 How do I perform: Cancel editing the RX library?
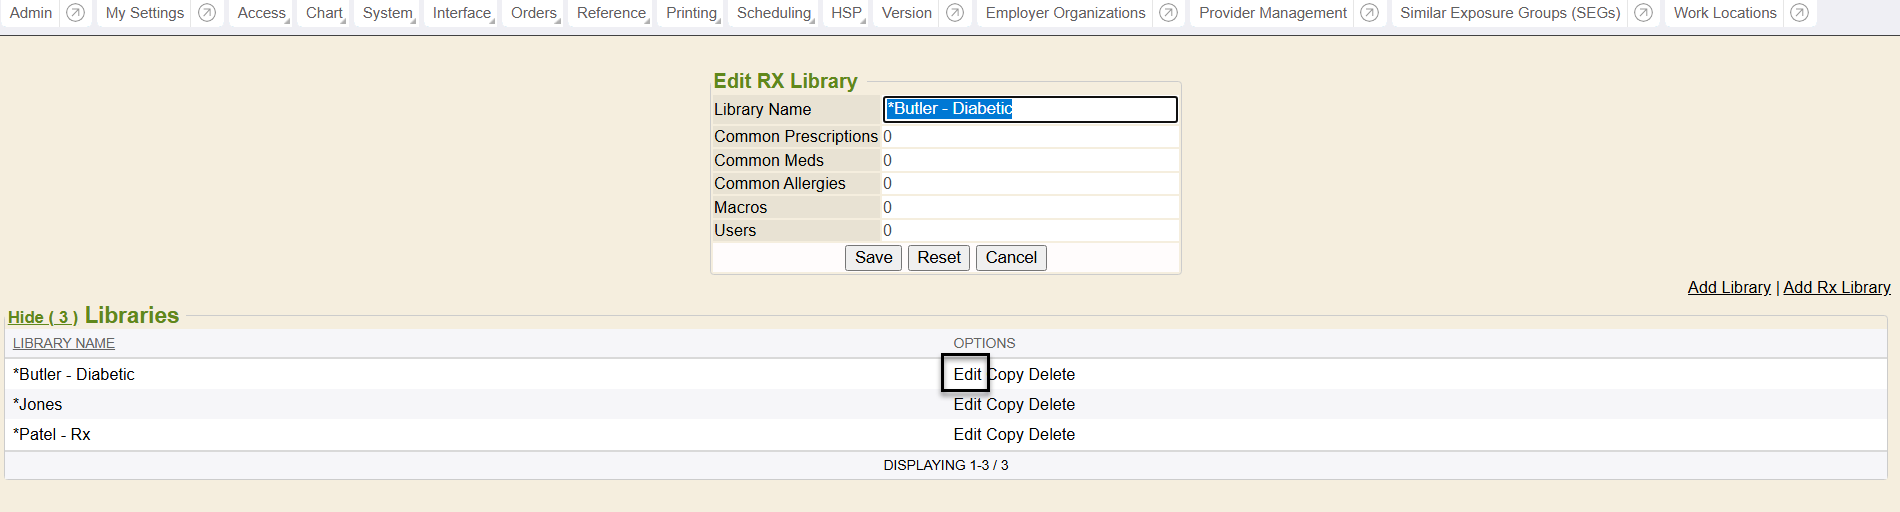pyautogui.click(x=1011, y=258)
